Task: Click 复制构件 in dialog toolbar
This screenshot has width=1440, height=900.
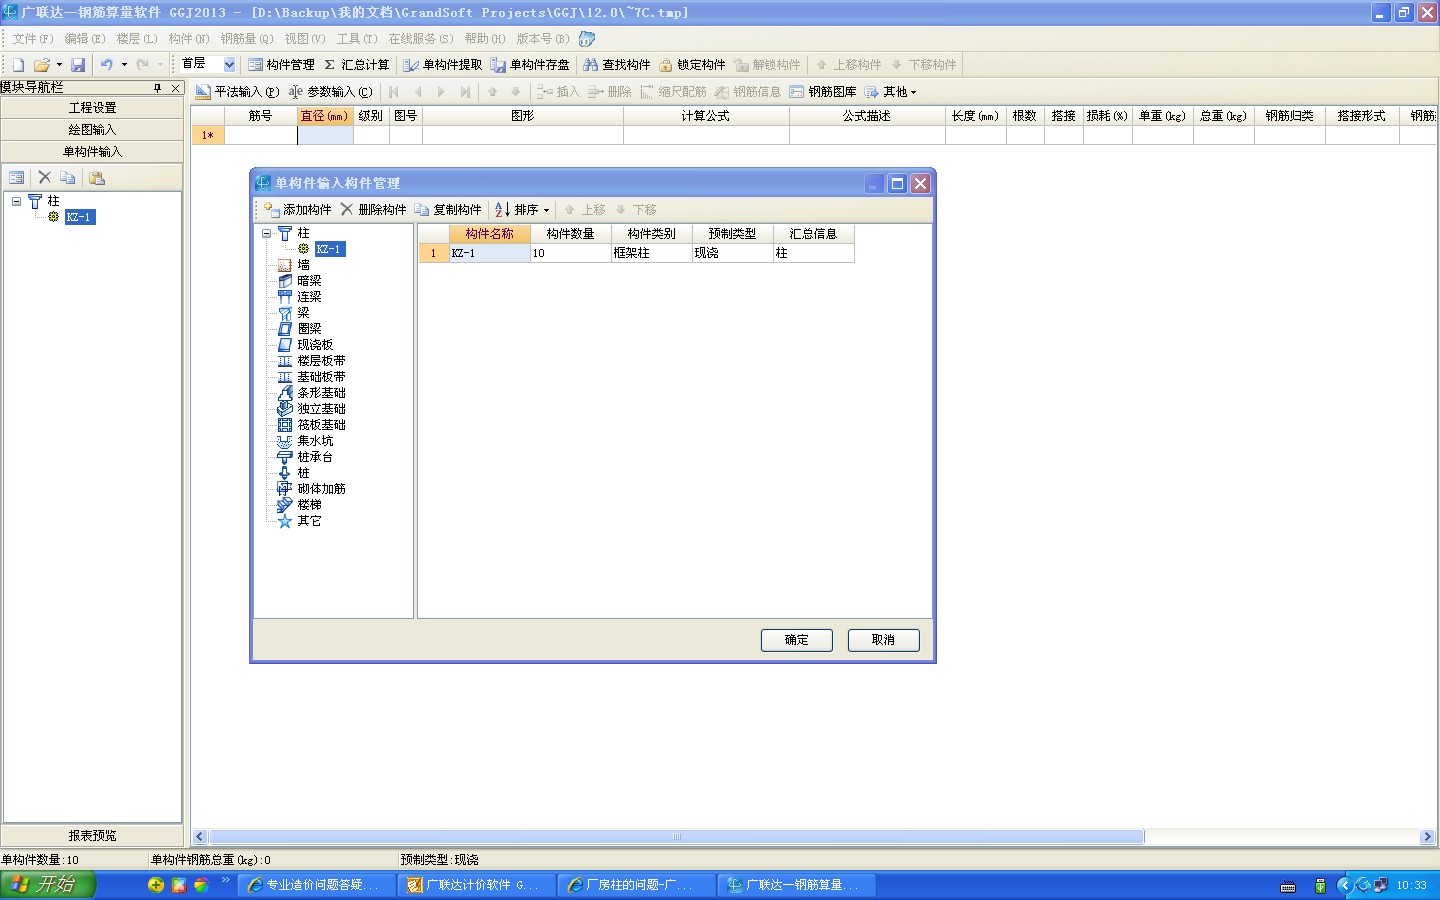Action: tap(448, 210)
